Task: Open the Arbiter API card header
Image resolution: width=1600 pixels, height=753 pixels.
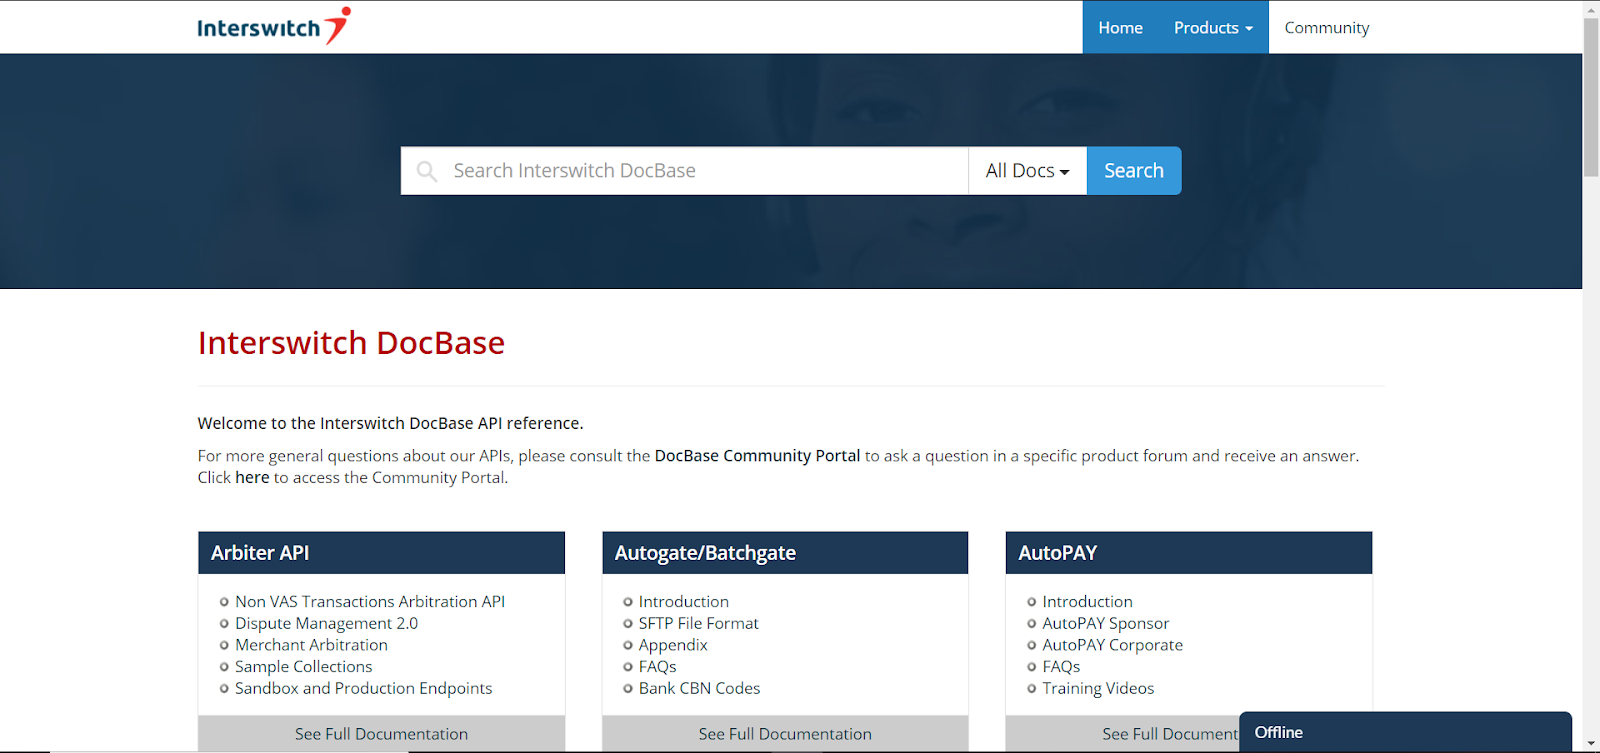Action: (x=381, y=553)
